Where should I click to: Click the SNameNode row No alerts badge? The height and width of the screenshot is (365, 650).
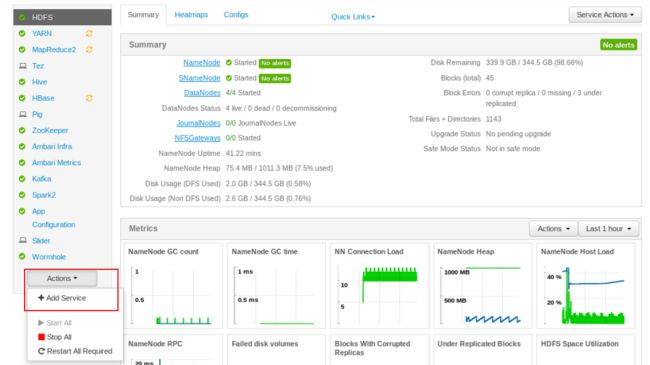tap(275, 78)
